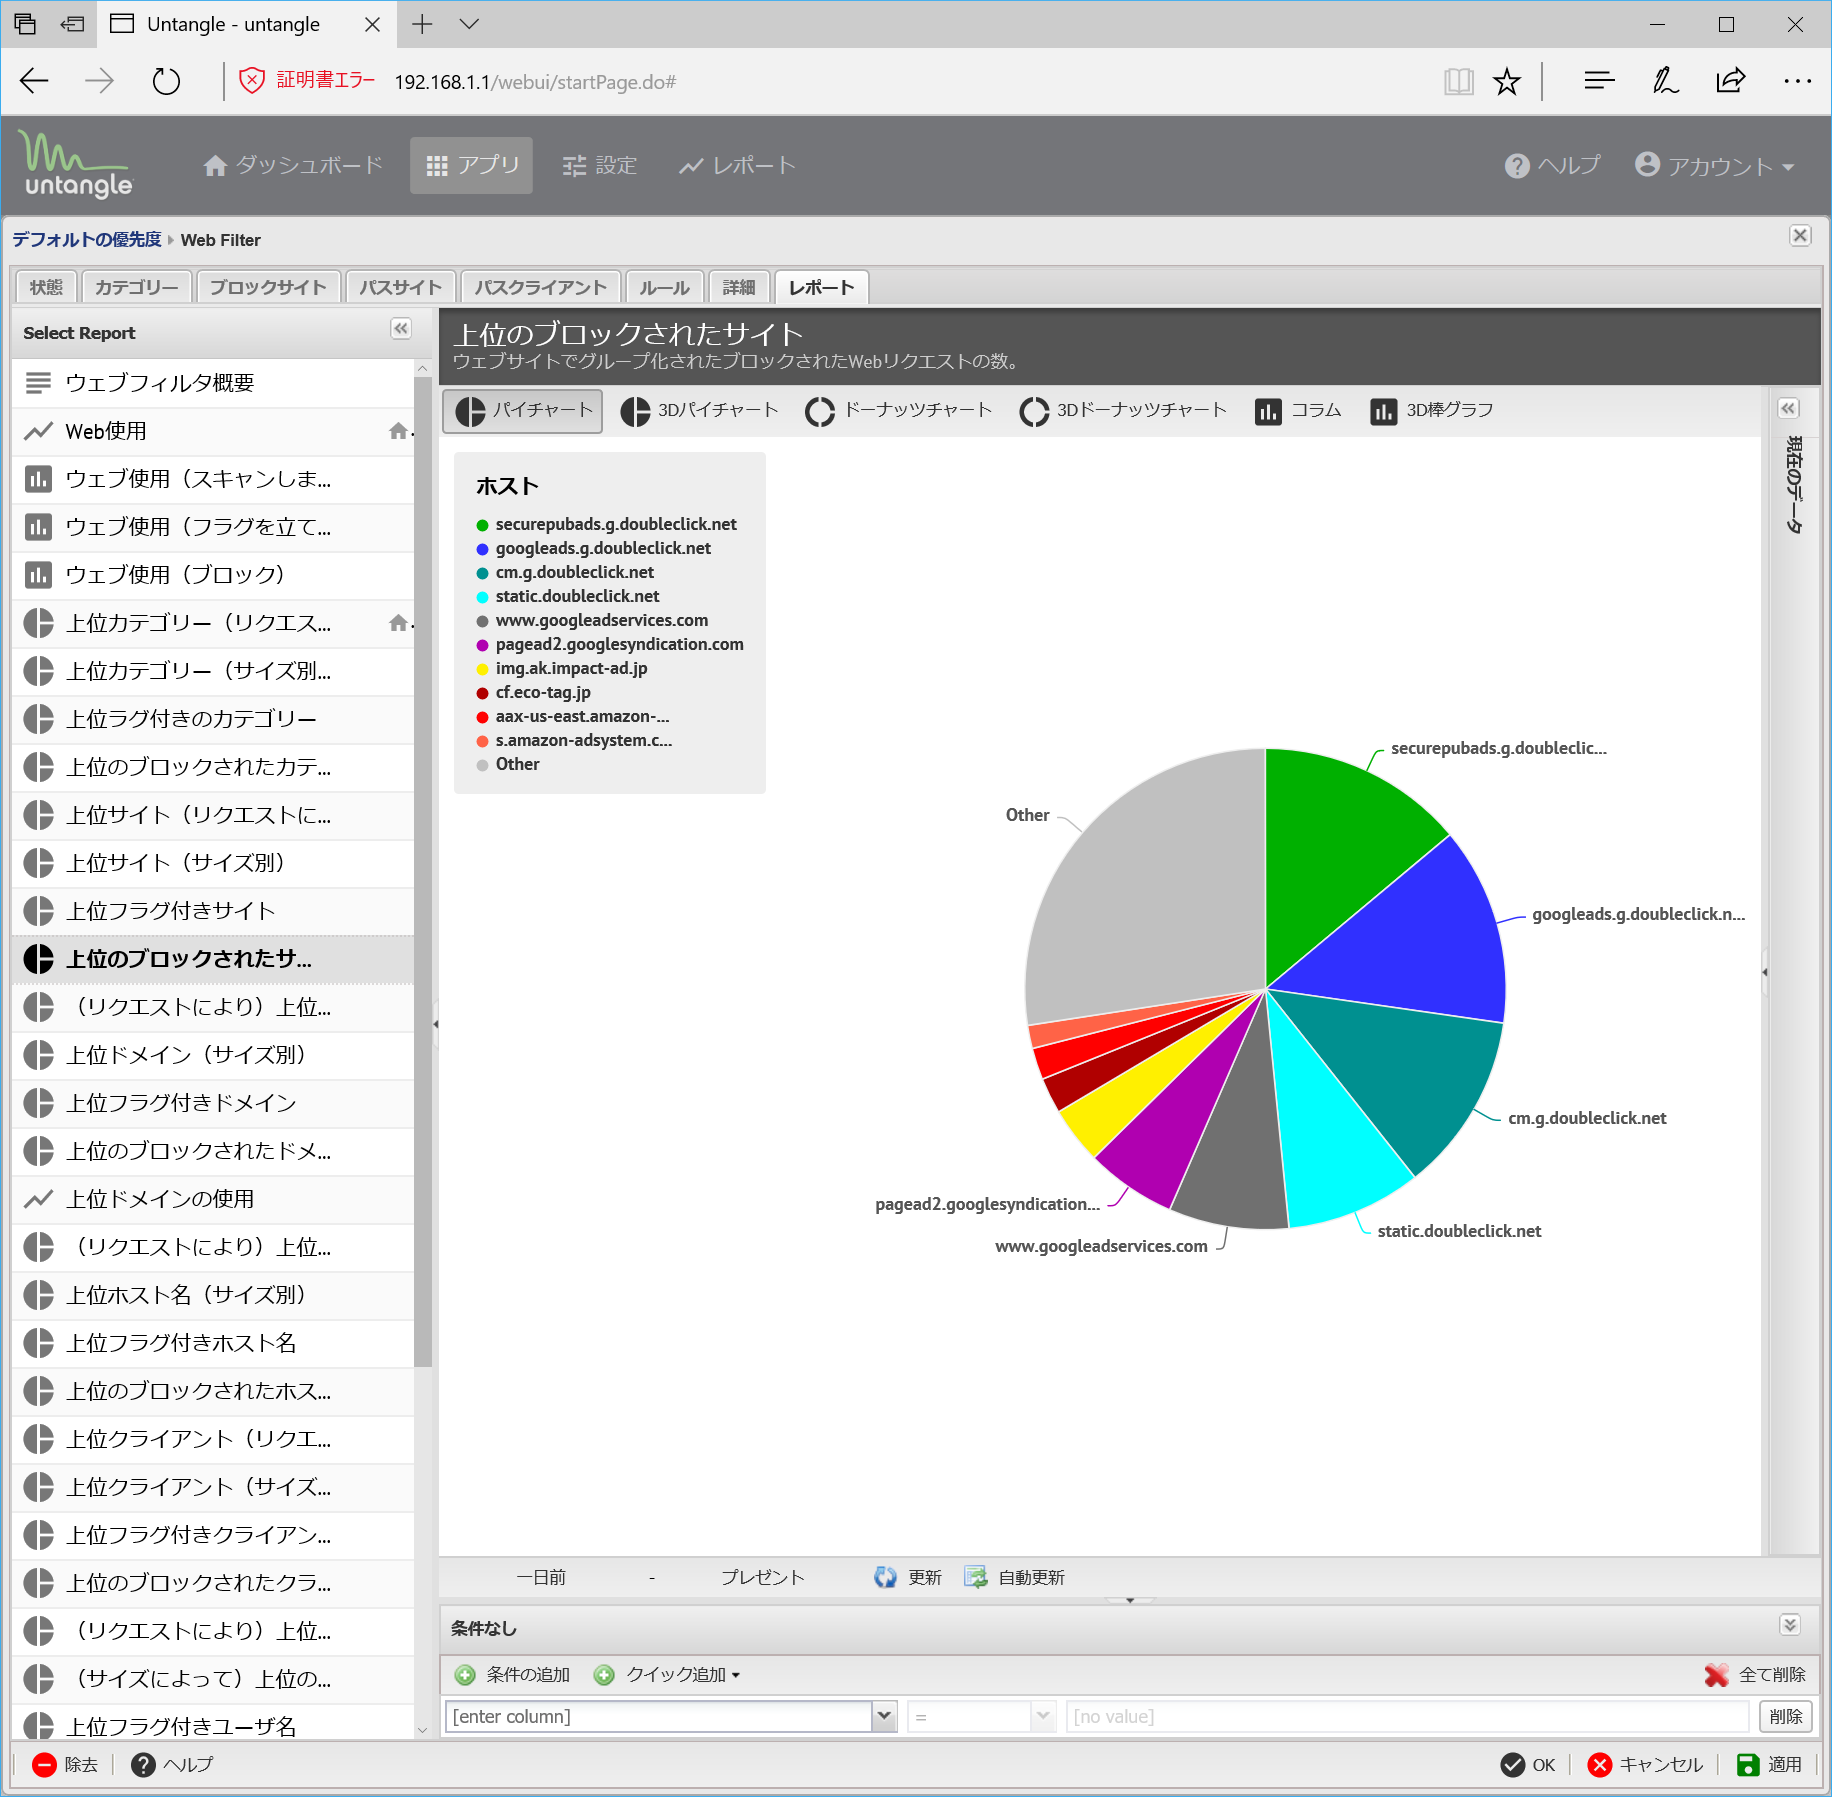This screenshot has width=1832, height=1797.
Task: Select ウェブフィルタ概要 report
Action: 214,384
